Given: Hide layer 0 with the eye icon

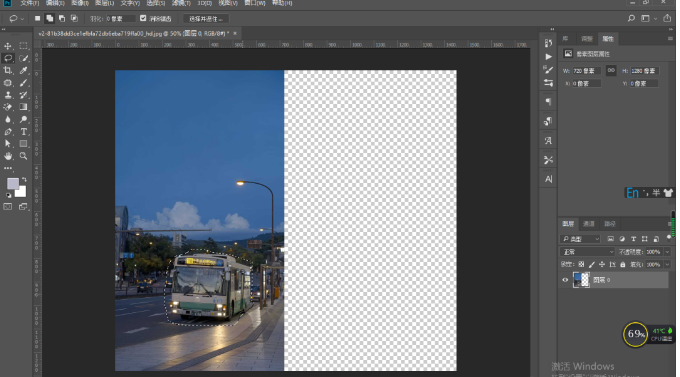Looking at the screenshot, I should 565,280.
